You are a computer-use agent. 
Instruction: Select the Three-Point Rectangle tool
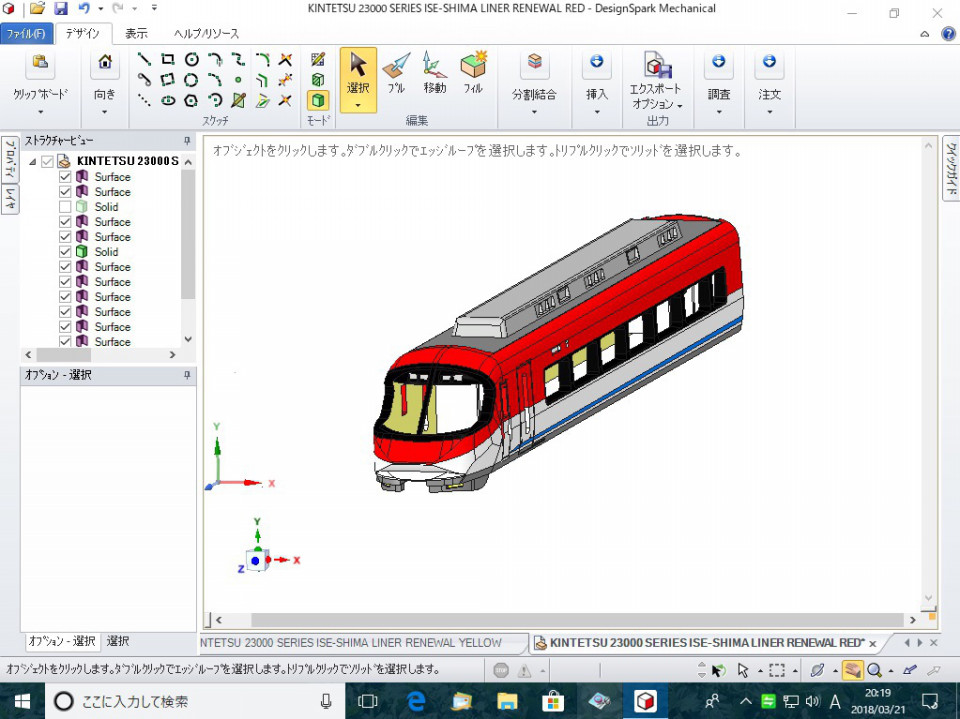(x=167, y=80)
